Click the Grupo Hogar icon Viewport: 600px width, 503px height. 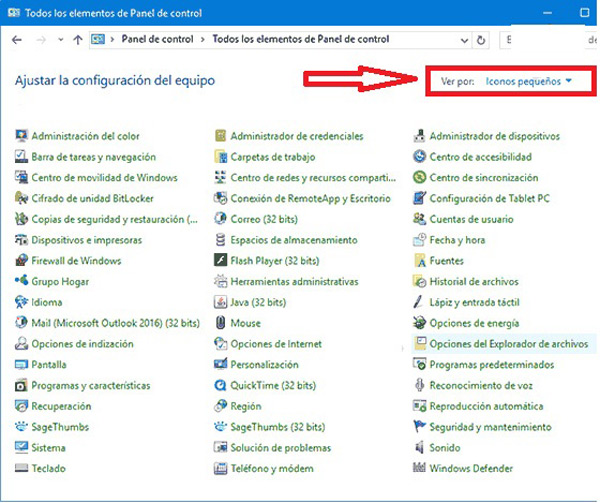(x=21, y=281)
